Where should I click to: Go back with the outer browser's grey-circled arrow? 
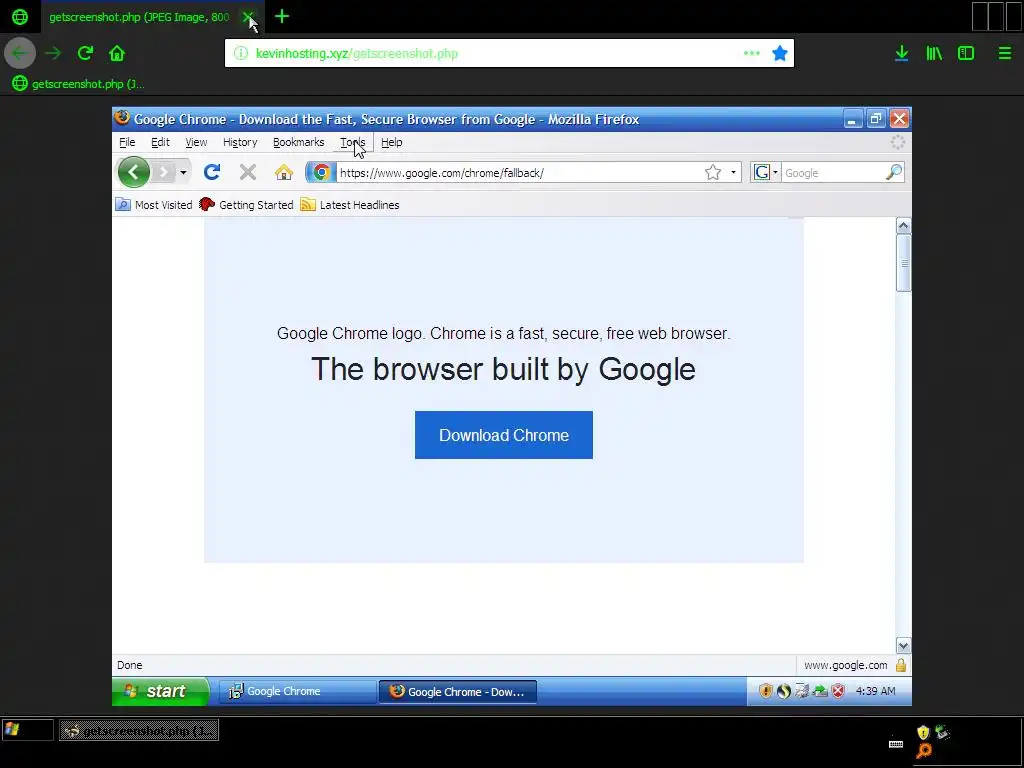click(x=20, y=53)
